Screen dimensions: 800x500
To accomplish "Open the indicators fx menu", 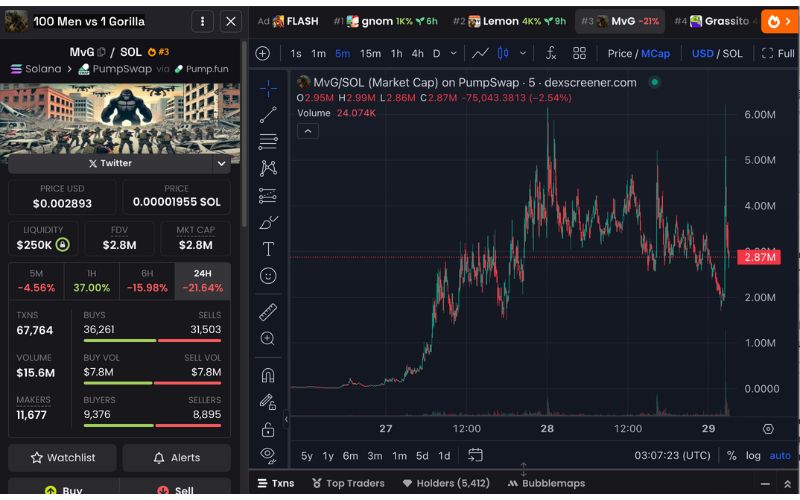I will click(551, 53).
